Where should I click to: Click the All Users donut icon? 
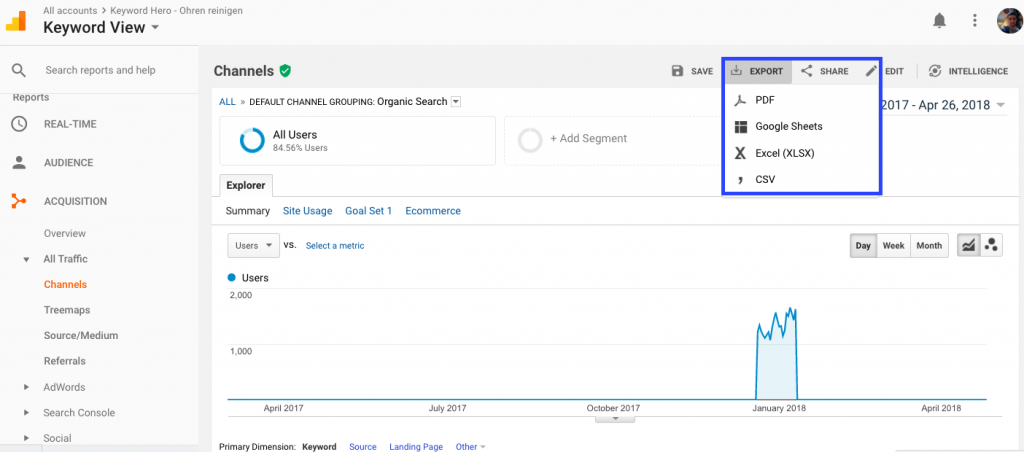[x=252, y=140]
